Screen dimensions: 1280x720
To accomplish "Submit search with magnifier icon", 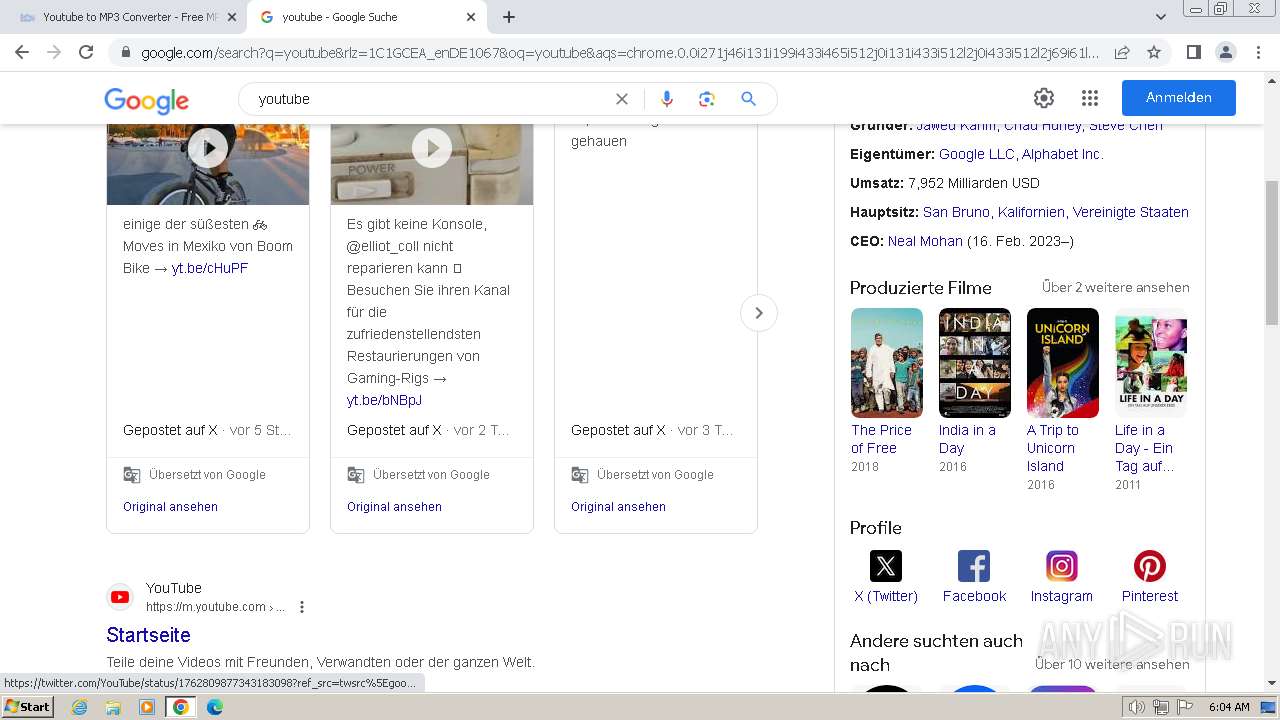I will click(x=748, y=99).
